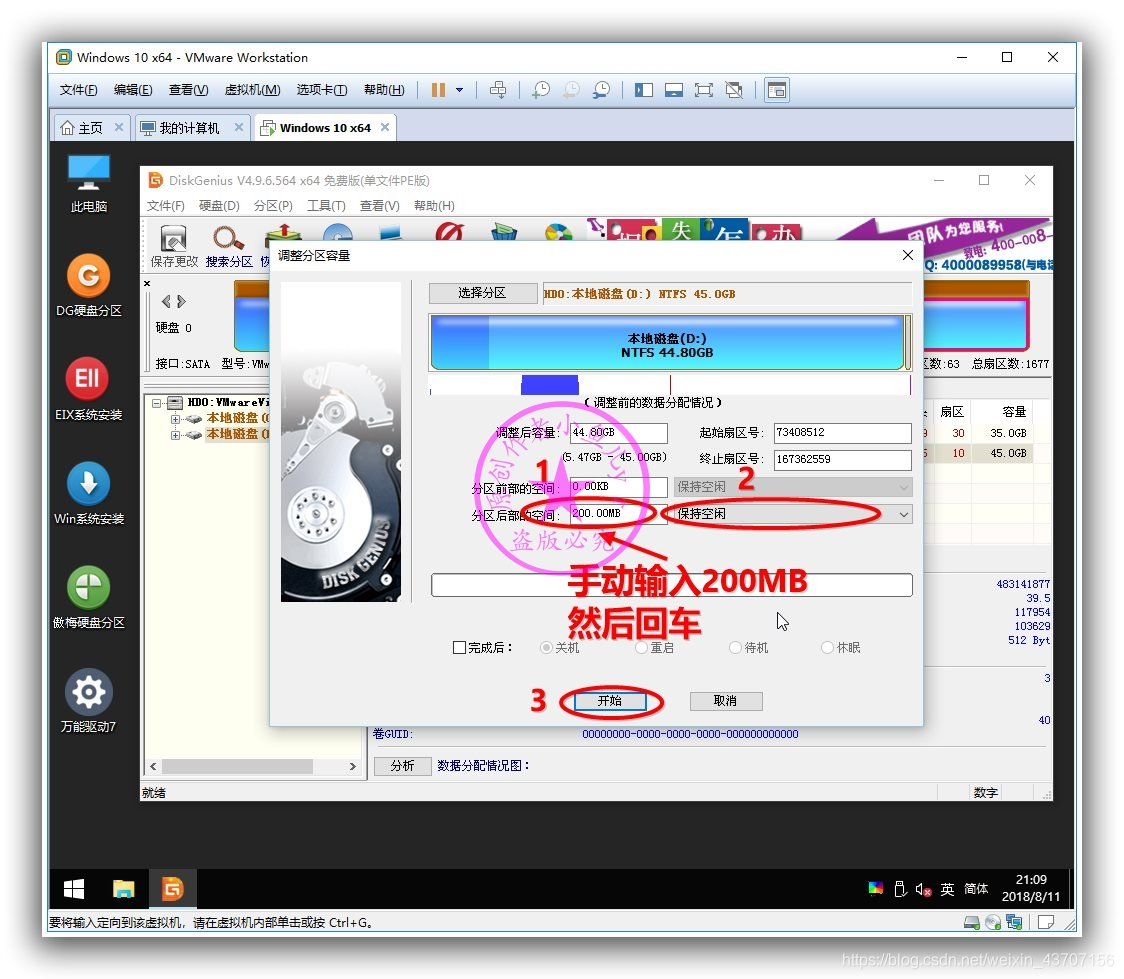1124x979 pixels.
Task: Click the partition size bar 本地磁盘(D:)
Action: pos(667,343)
